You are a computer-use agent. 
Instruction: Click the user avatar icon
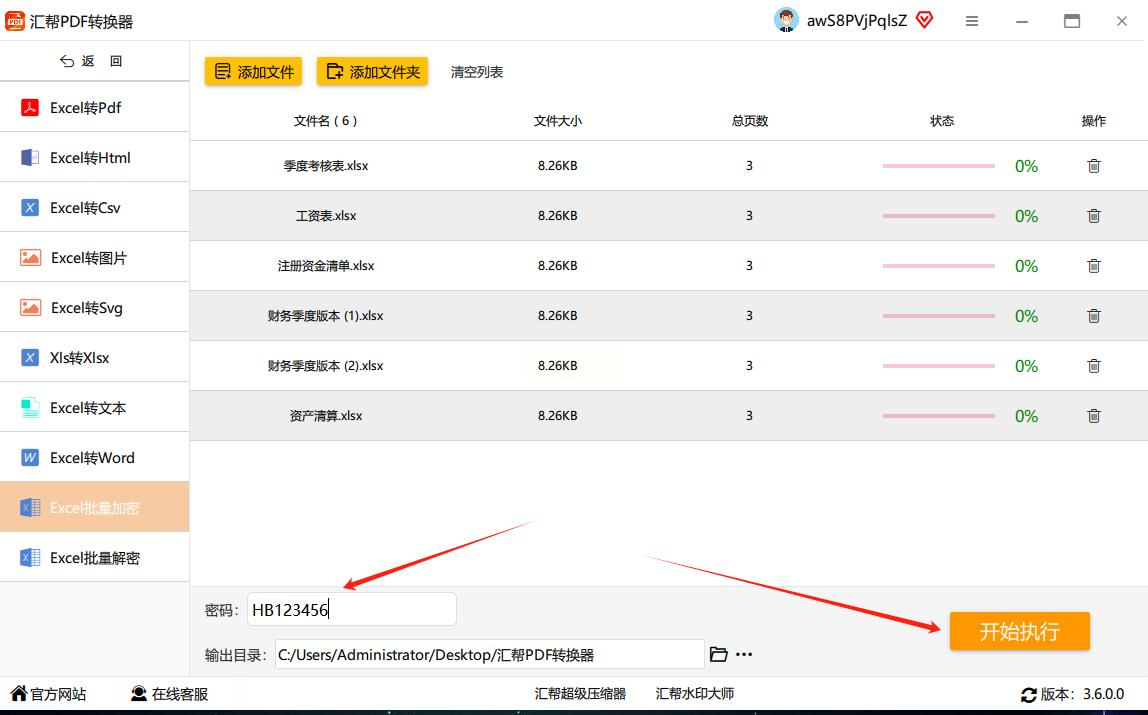tap(786, 20)
